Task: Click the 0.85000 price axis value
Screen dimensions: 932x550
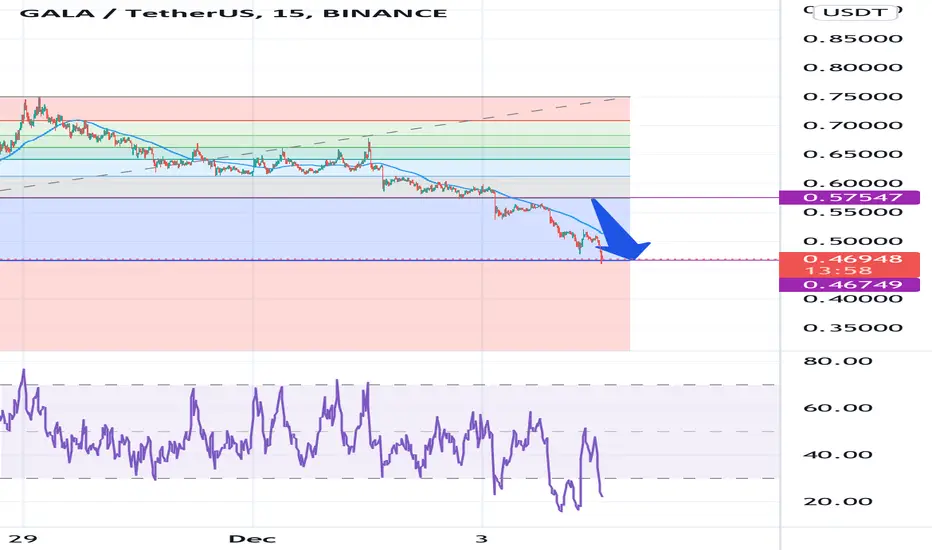Action: (853, 39)
